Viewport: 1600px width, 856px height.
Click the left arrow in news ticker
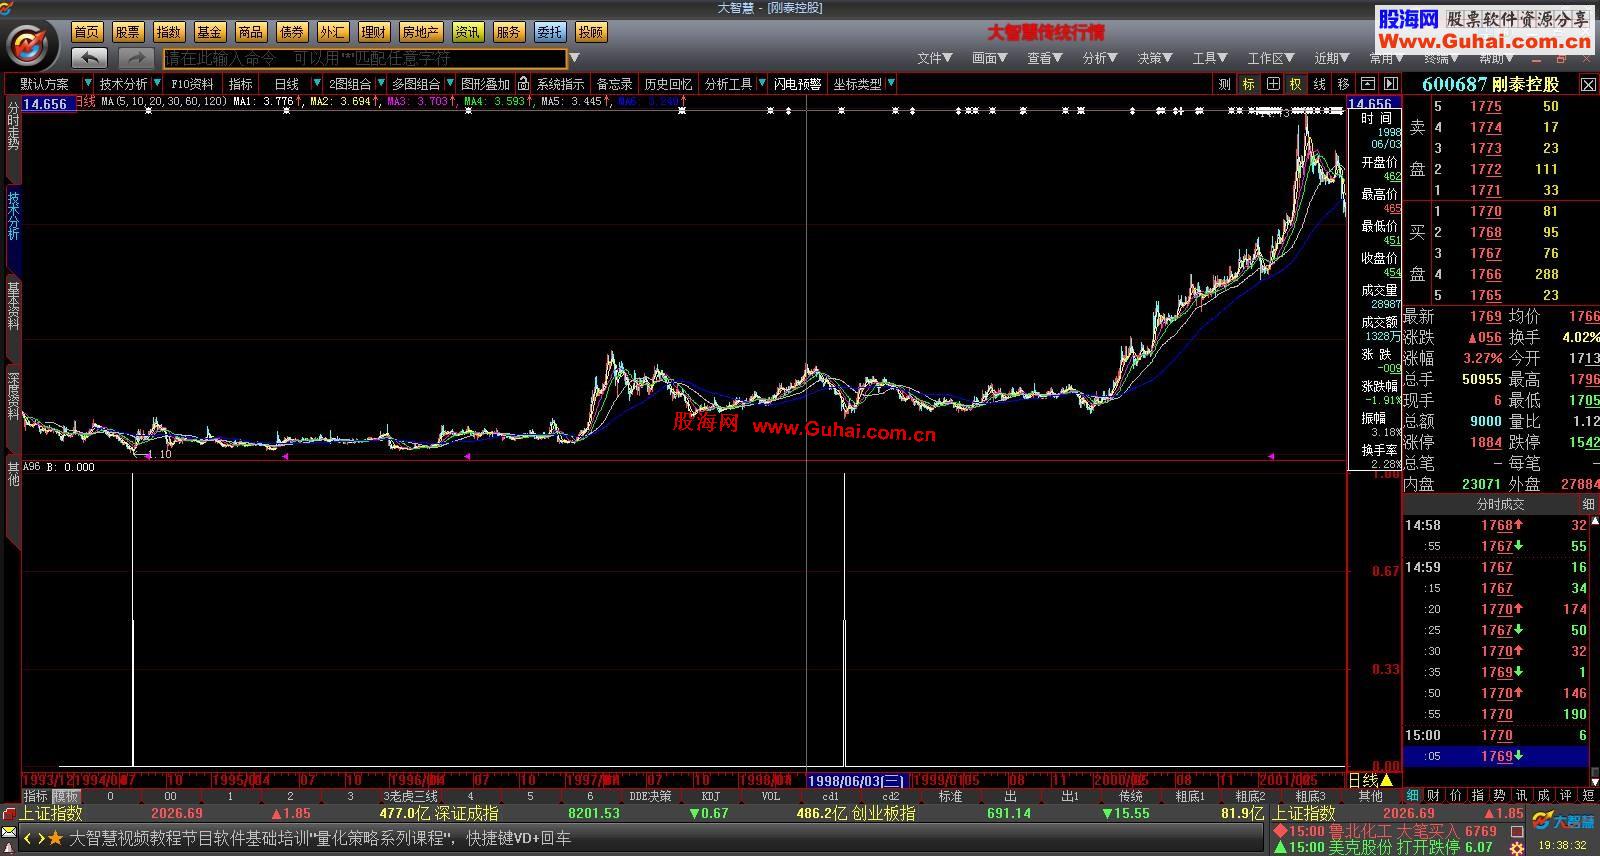pyautogui.click(x=28, y=838)
